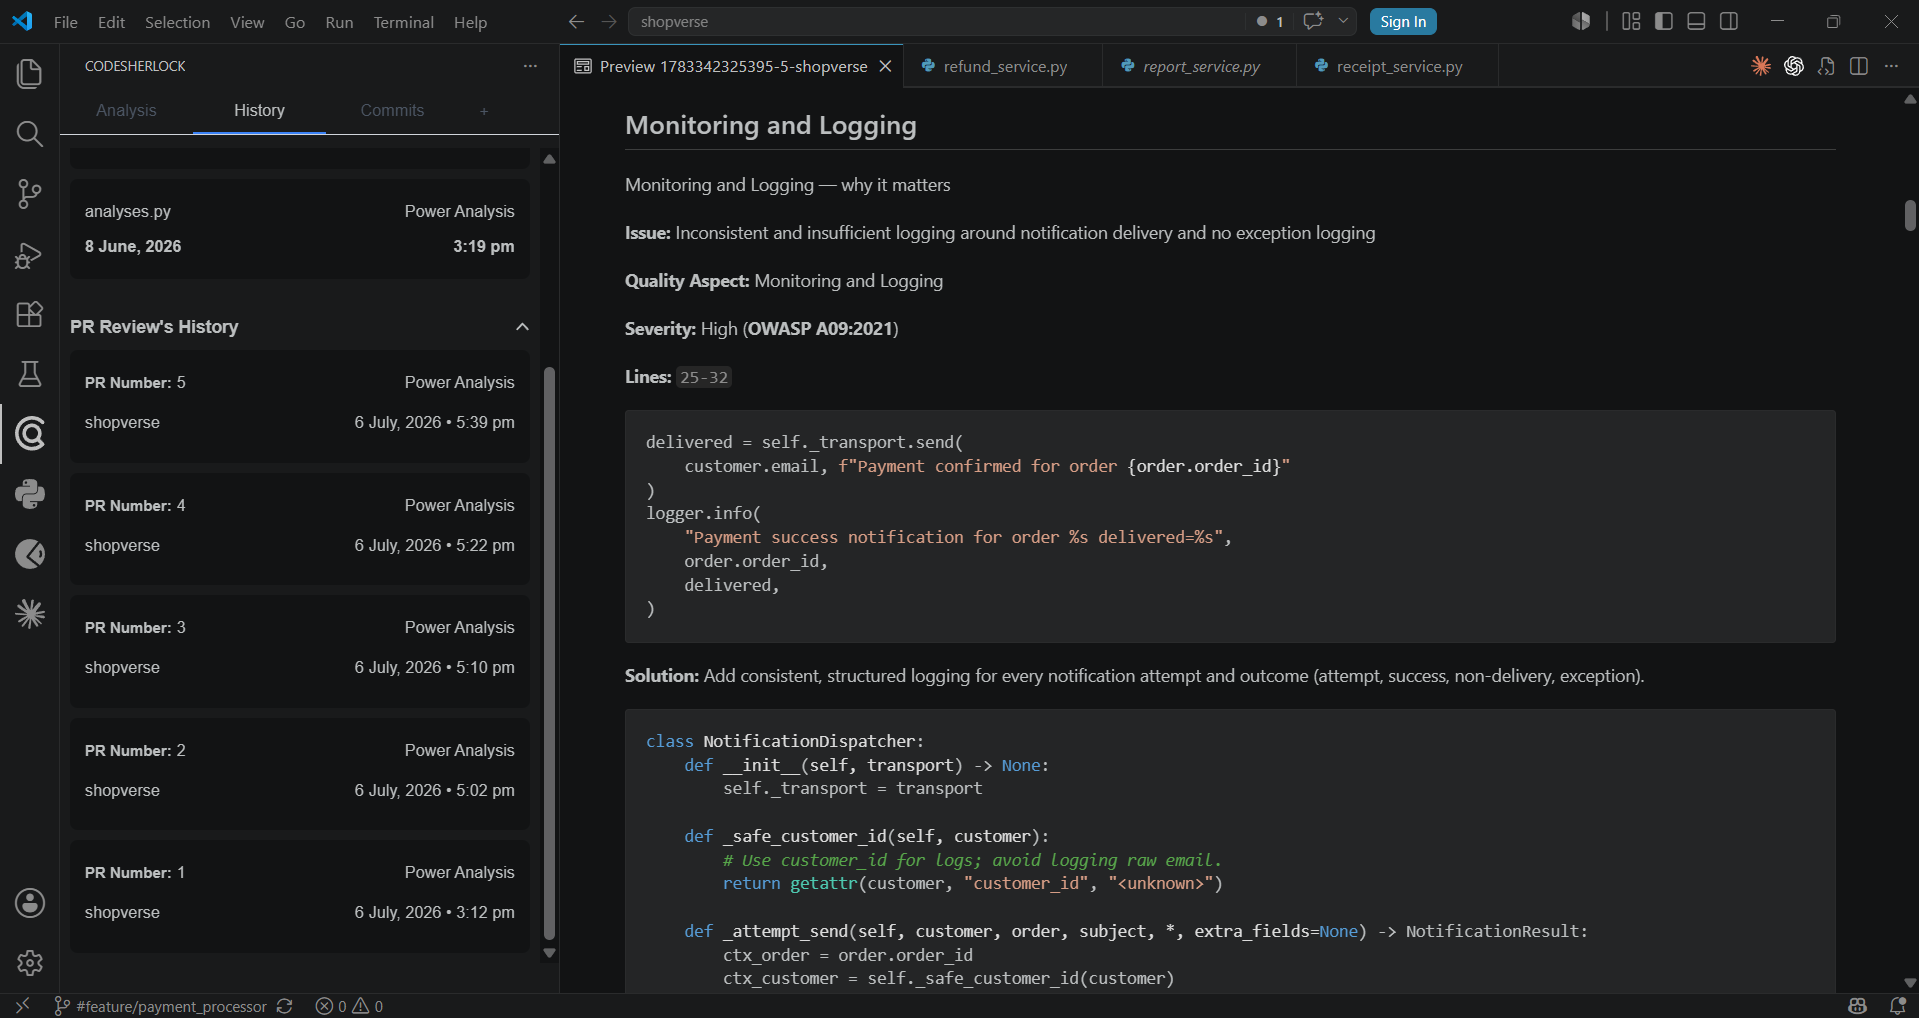1919x1018 pixels.
Task: Open the CodeSherlock view in activity bar
Action: [x=30, y=434]
